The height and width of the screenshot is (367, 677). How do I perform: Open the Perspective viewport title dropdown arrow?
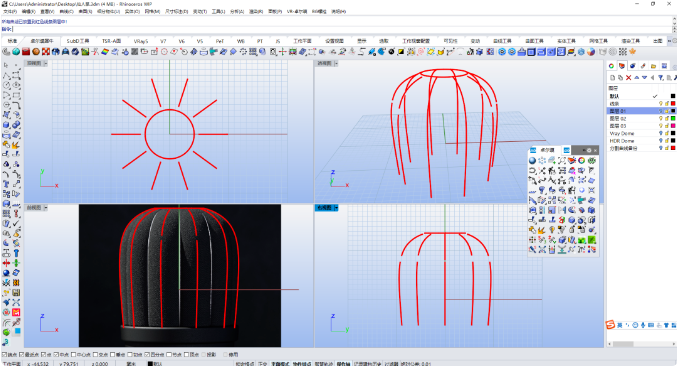click(336, 63)
